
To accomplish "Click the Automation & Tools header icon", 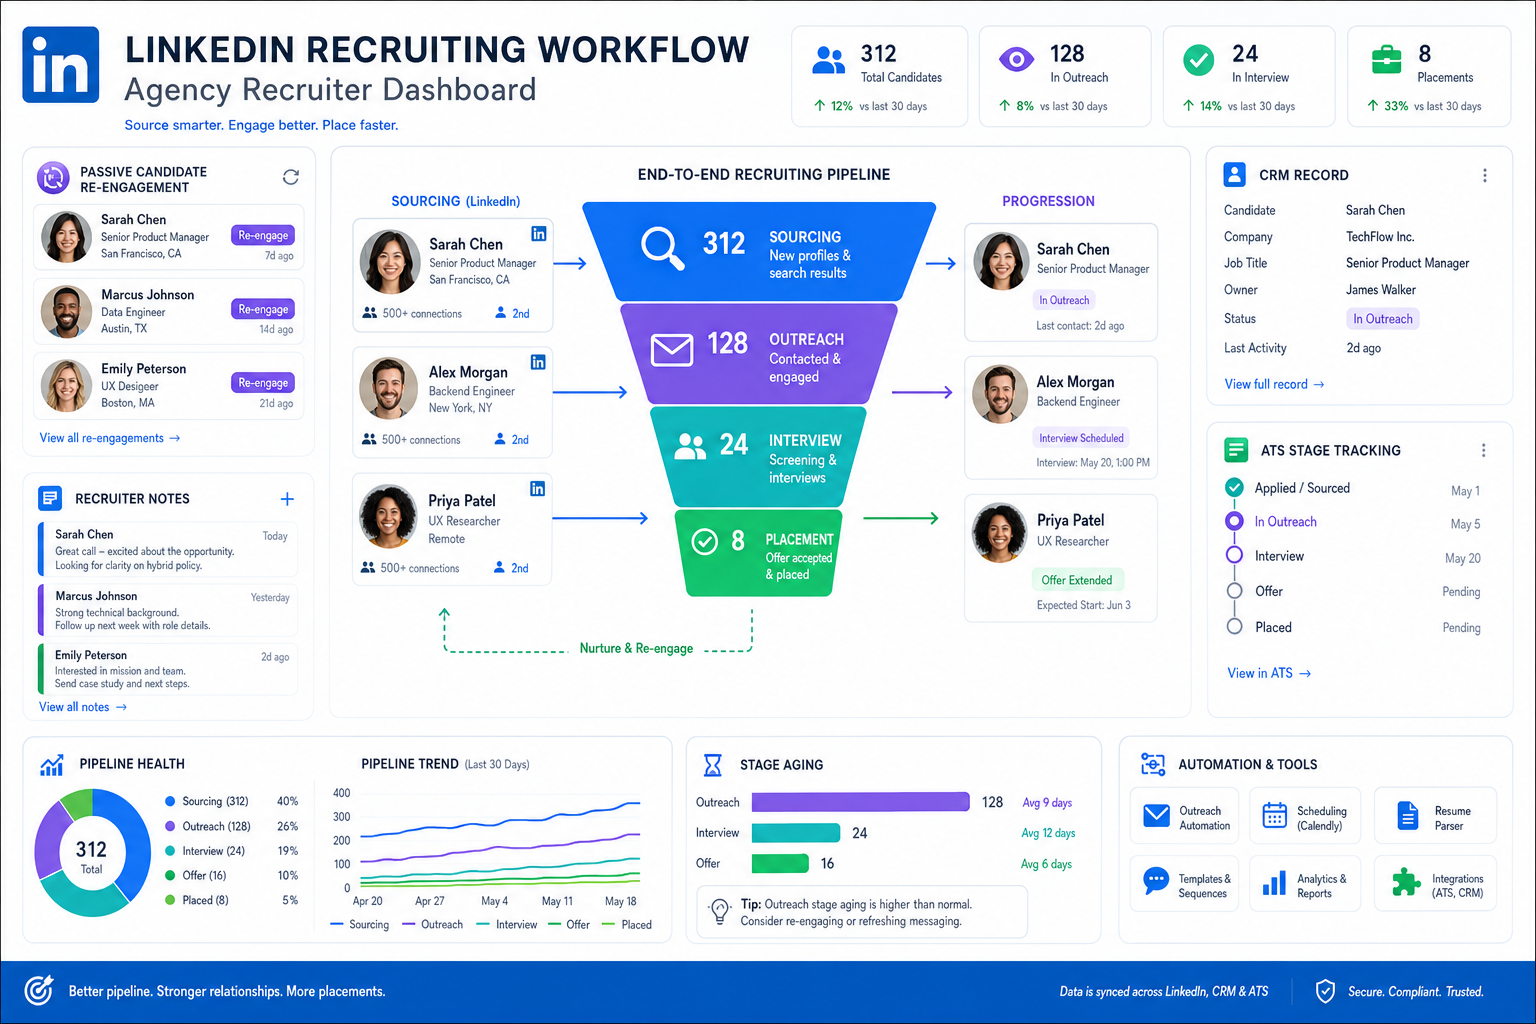I will pos(1153,765).
